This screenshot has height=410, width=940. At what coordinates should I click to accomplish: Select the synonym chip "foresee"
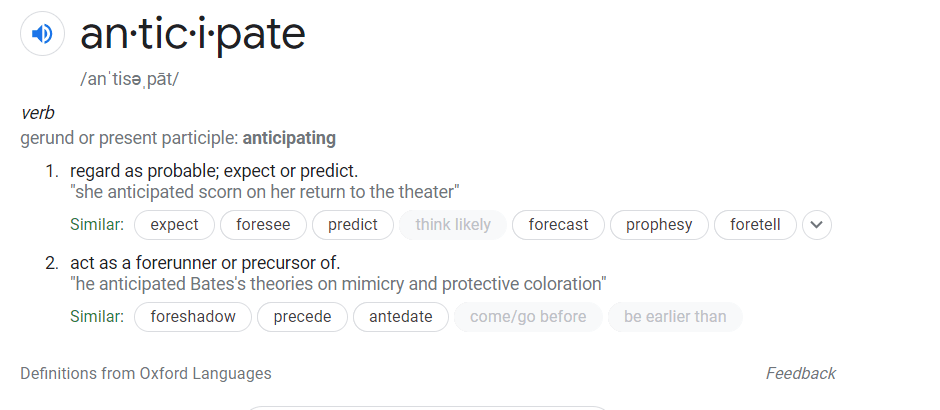[263, 225]
